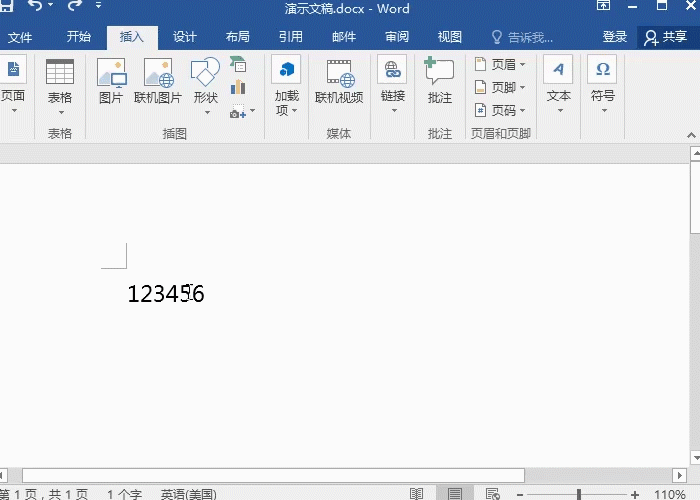Click the page count status indicator

[44, 494]
